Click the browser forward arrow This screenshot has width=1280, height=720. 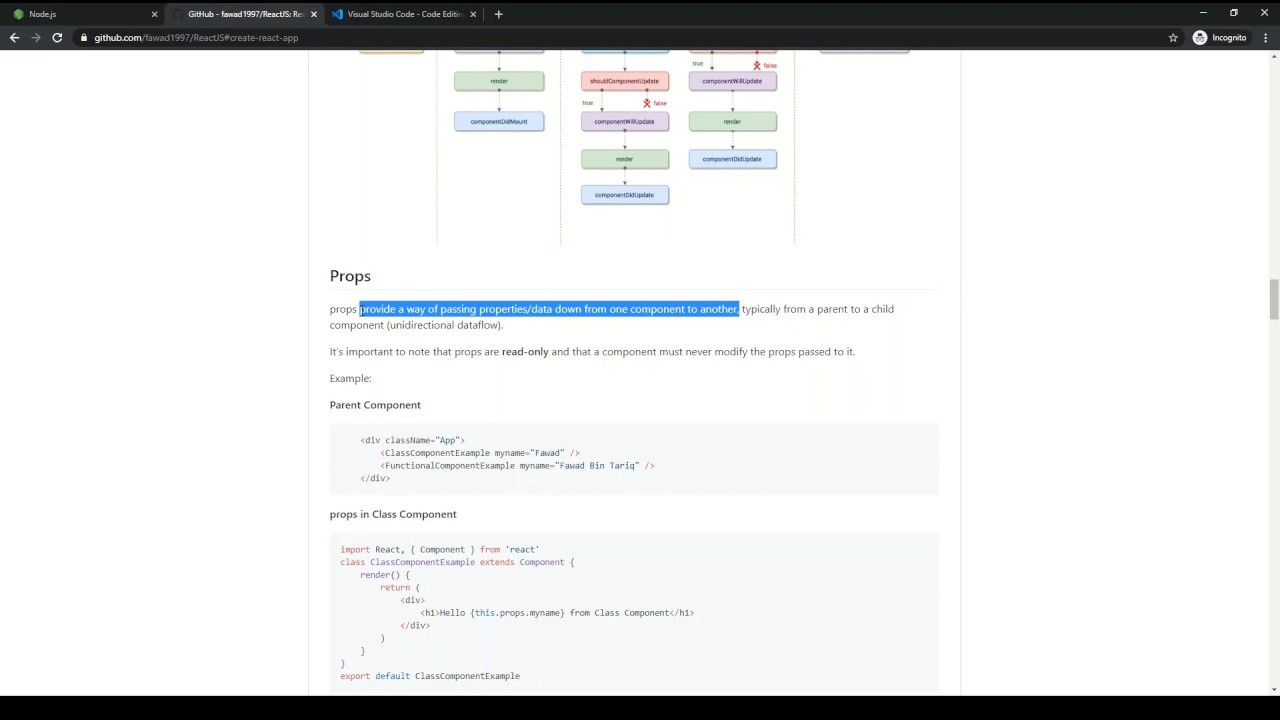[x=36, y=38]
